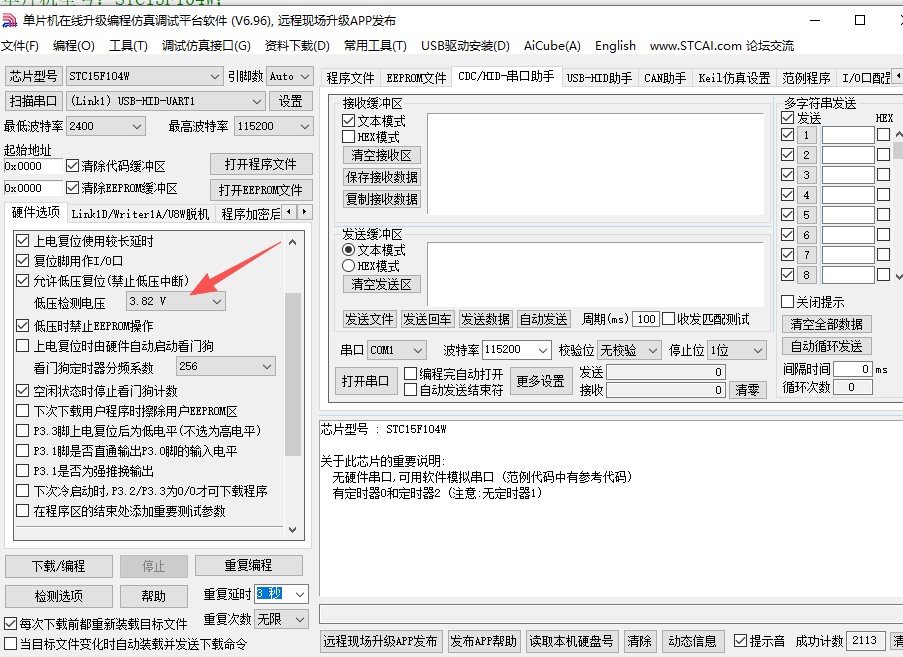903x657 pixels.
Task: Switch interface language via the English menu item
Action: [614, 45]
